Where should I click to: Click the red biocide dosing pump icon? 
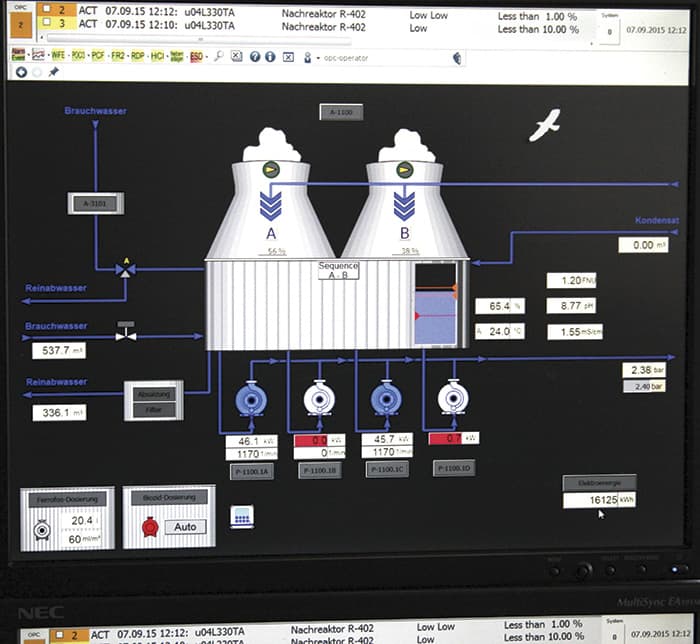[x=151, y=527]
